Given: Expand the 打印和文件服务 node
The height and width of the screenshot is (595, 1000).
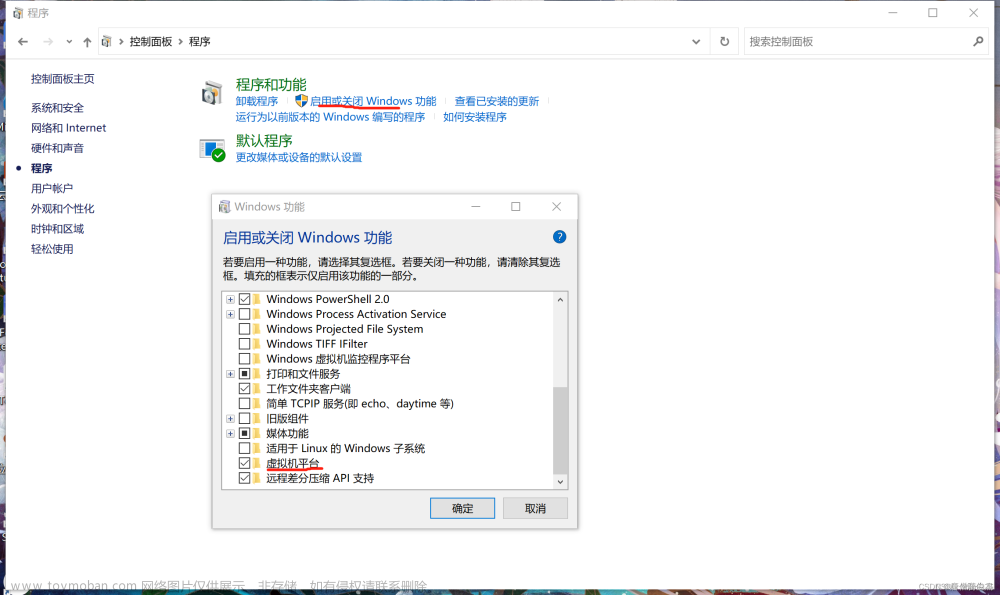Looking at the screenshot, I should [x=230, y=374].
